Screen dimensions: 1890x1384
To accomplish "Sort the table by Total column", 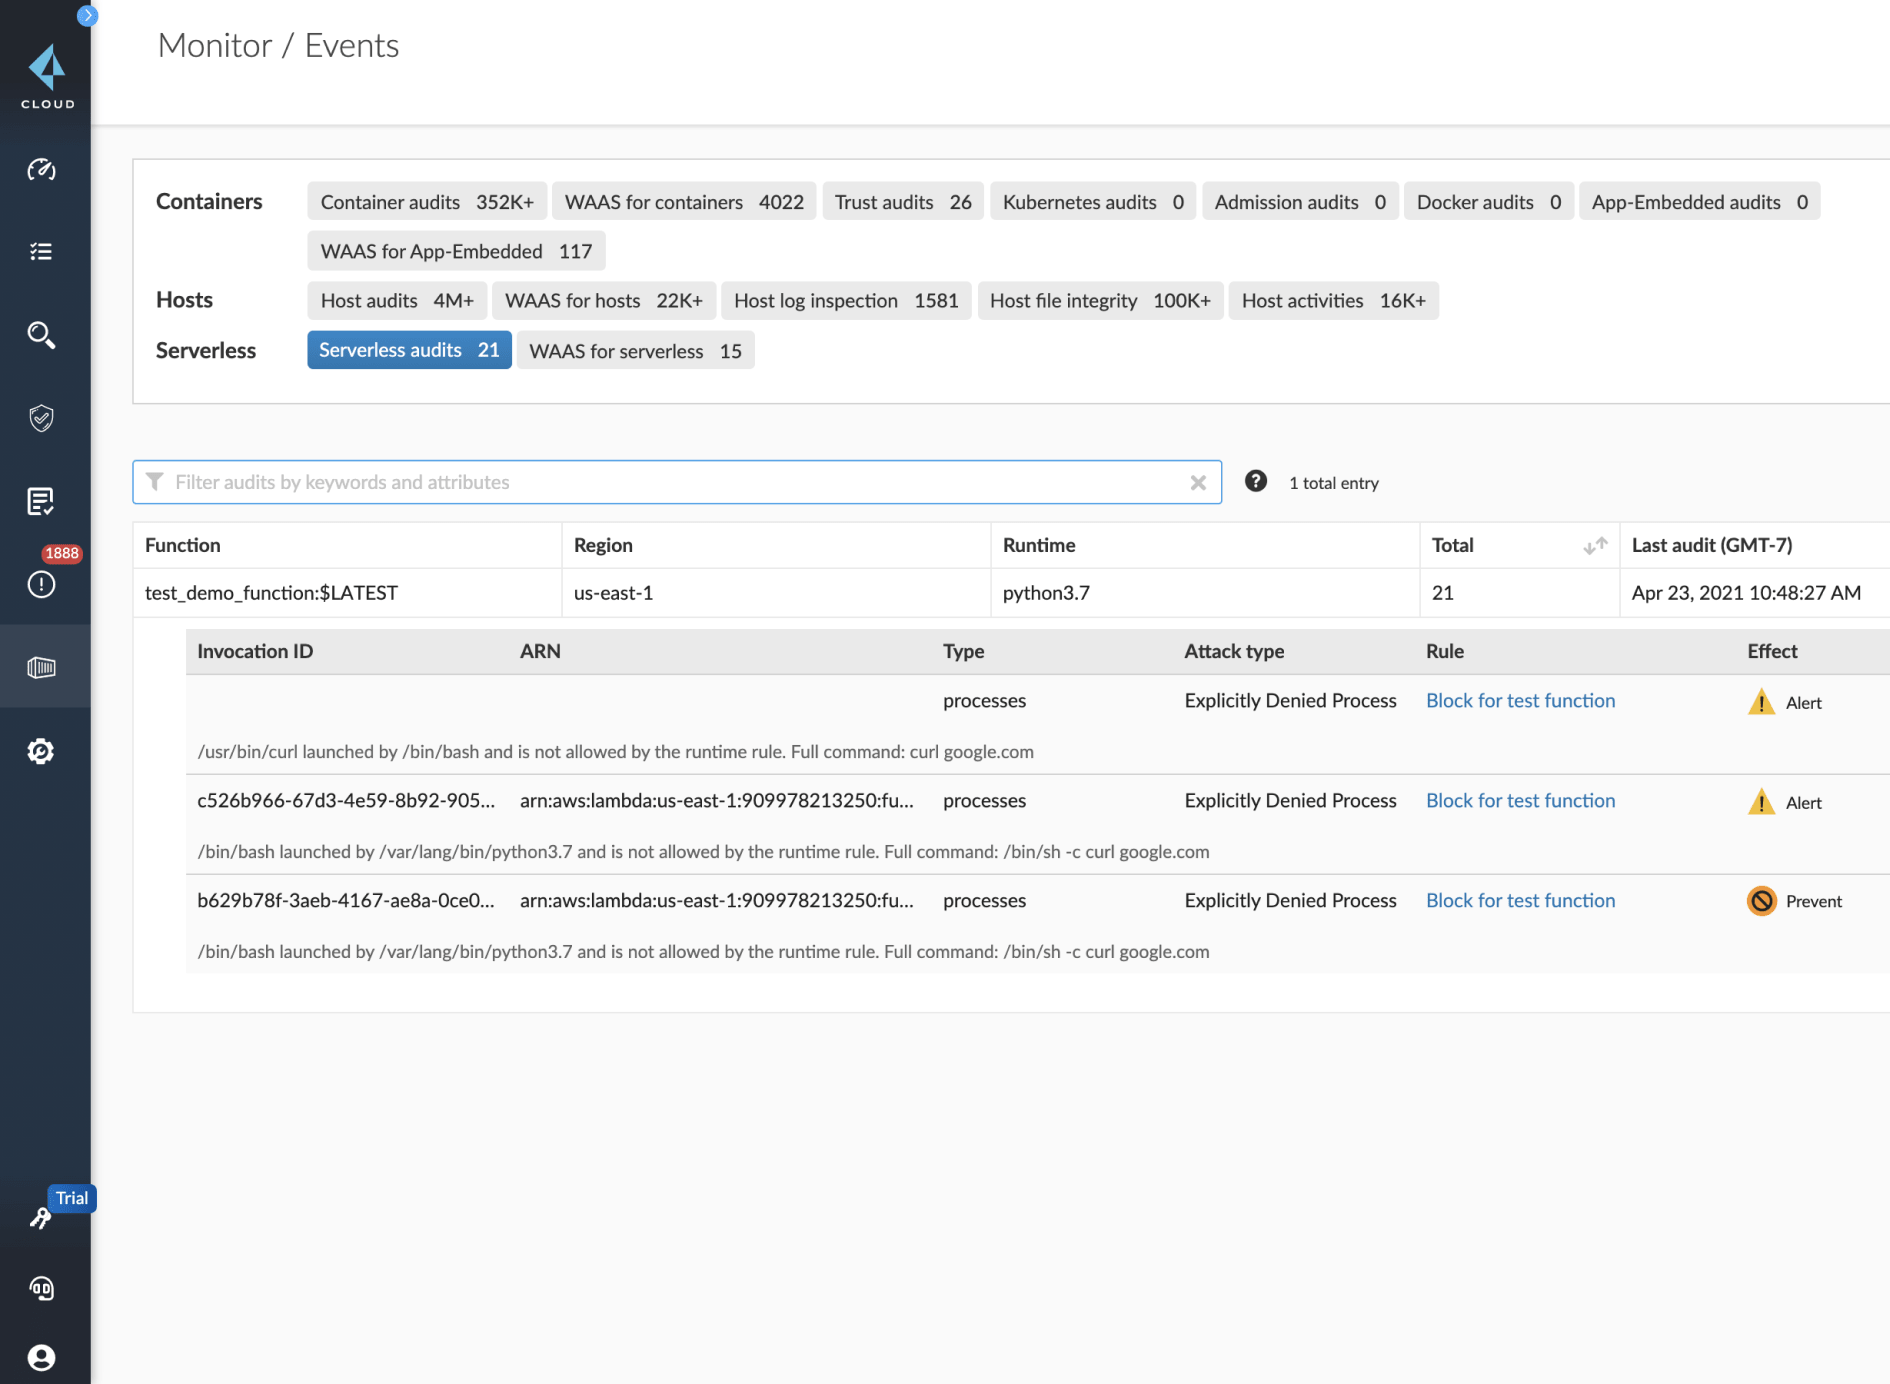I will point(1595,546).
